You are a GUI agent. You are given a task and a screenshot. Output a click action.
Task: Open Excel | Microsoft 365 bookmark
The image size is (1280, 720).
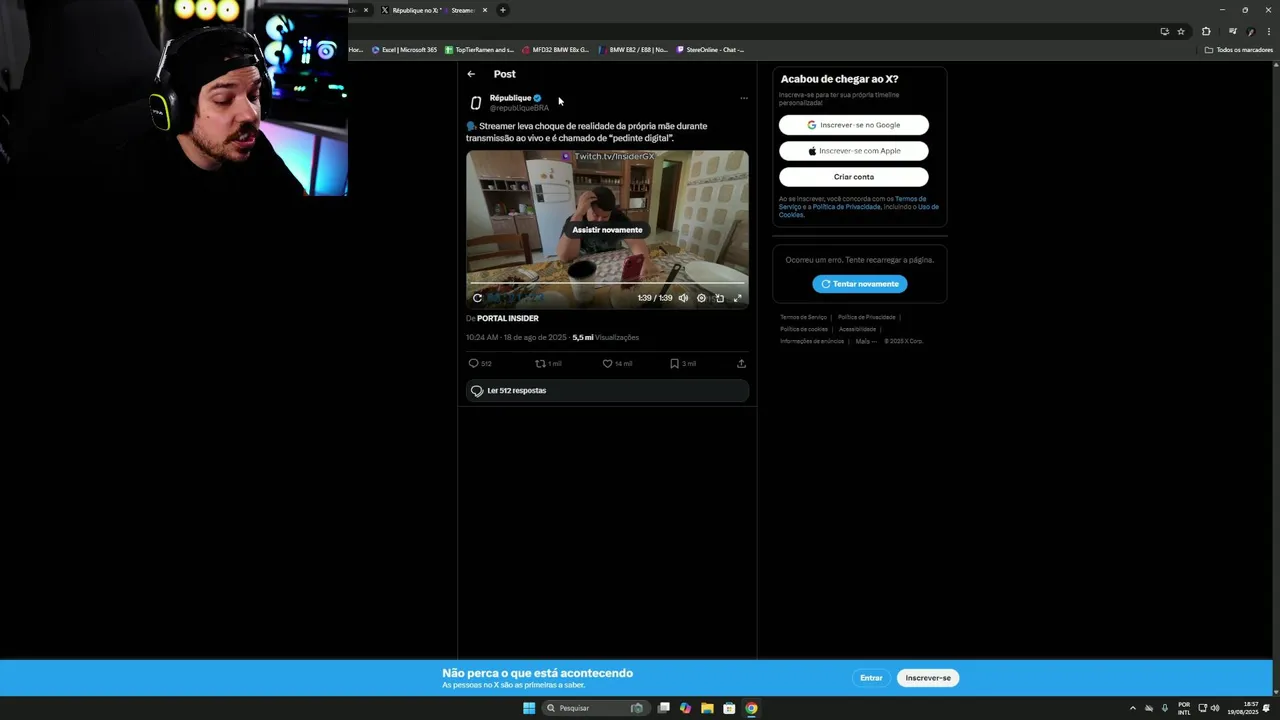click(x=405, y=49)
